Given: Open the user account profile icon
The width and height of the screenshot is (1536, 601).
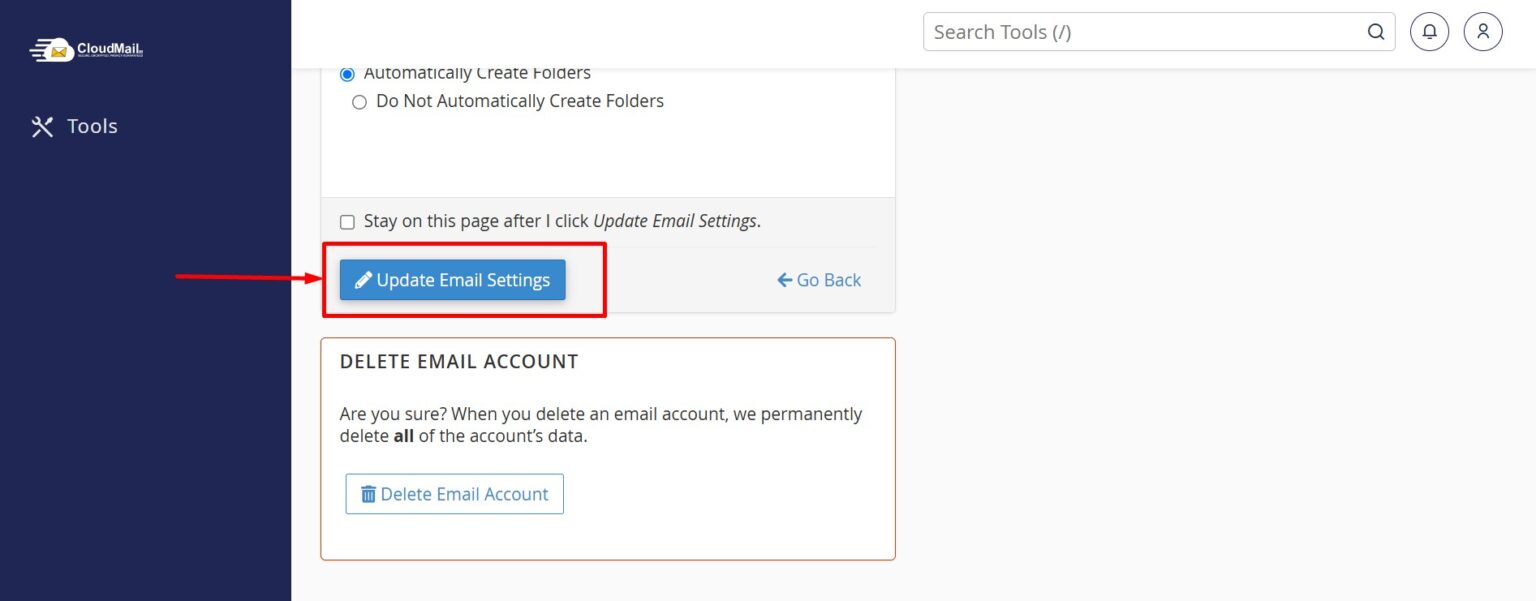Looking at the screenshot, I should coord(1483,32).
